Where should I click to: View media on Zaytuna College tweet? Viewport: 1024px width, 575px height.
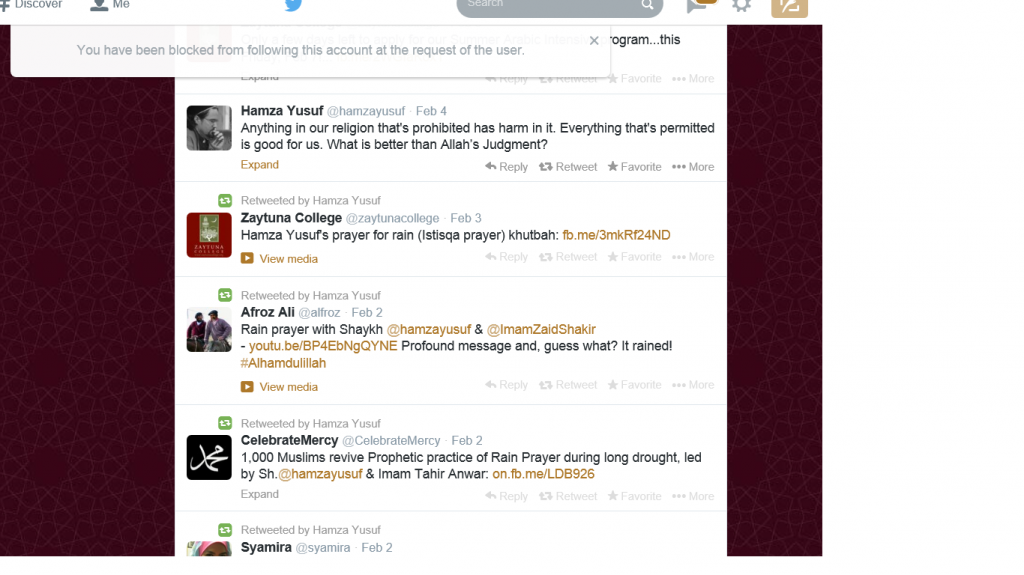point(289,259)
